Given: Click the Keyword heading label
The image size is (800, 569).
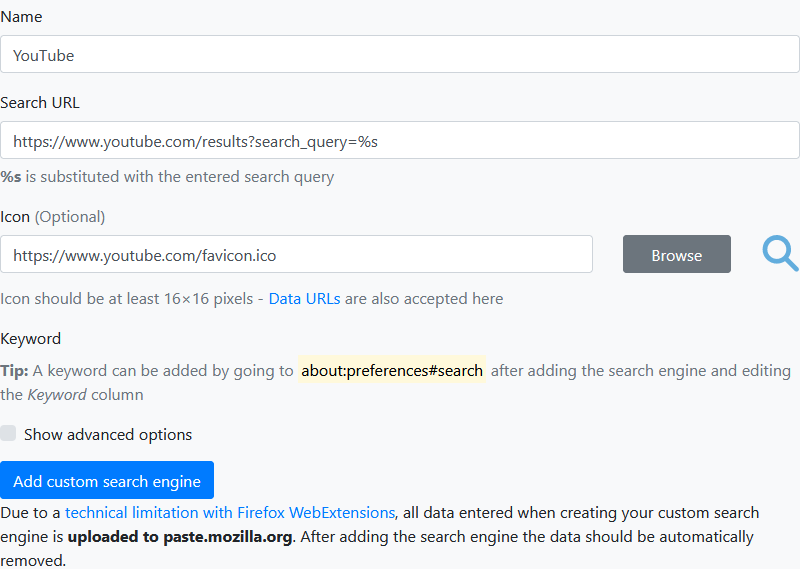Looking at the screenshot, I should coord(31,339).
